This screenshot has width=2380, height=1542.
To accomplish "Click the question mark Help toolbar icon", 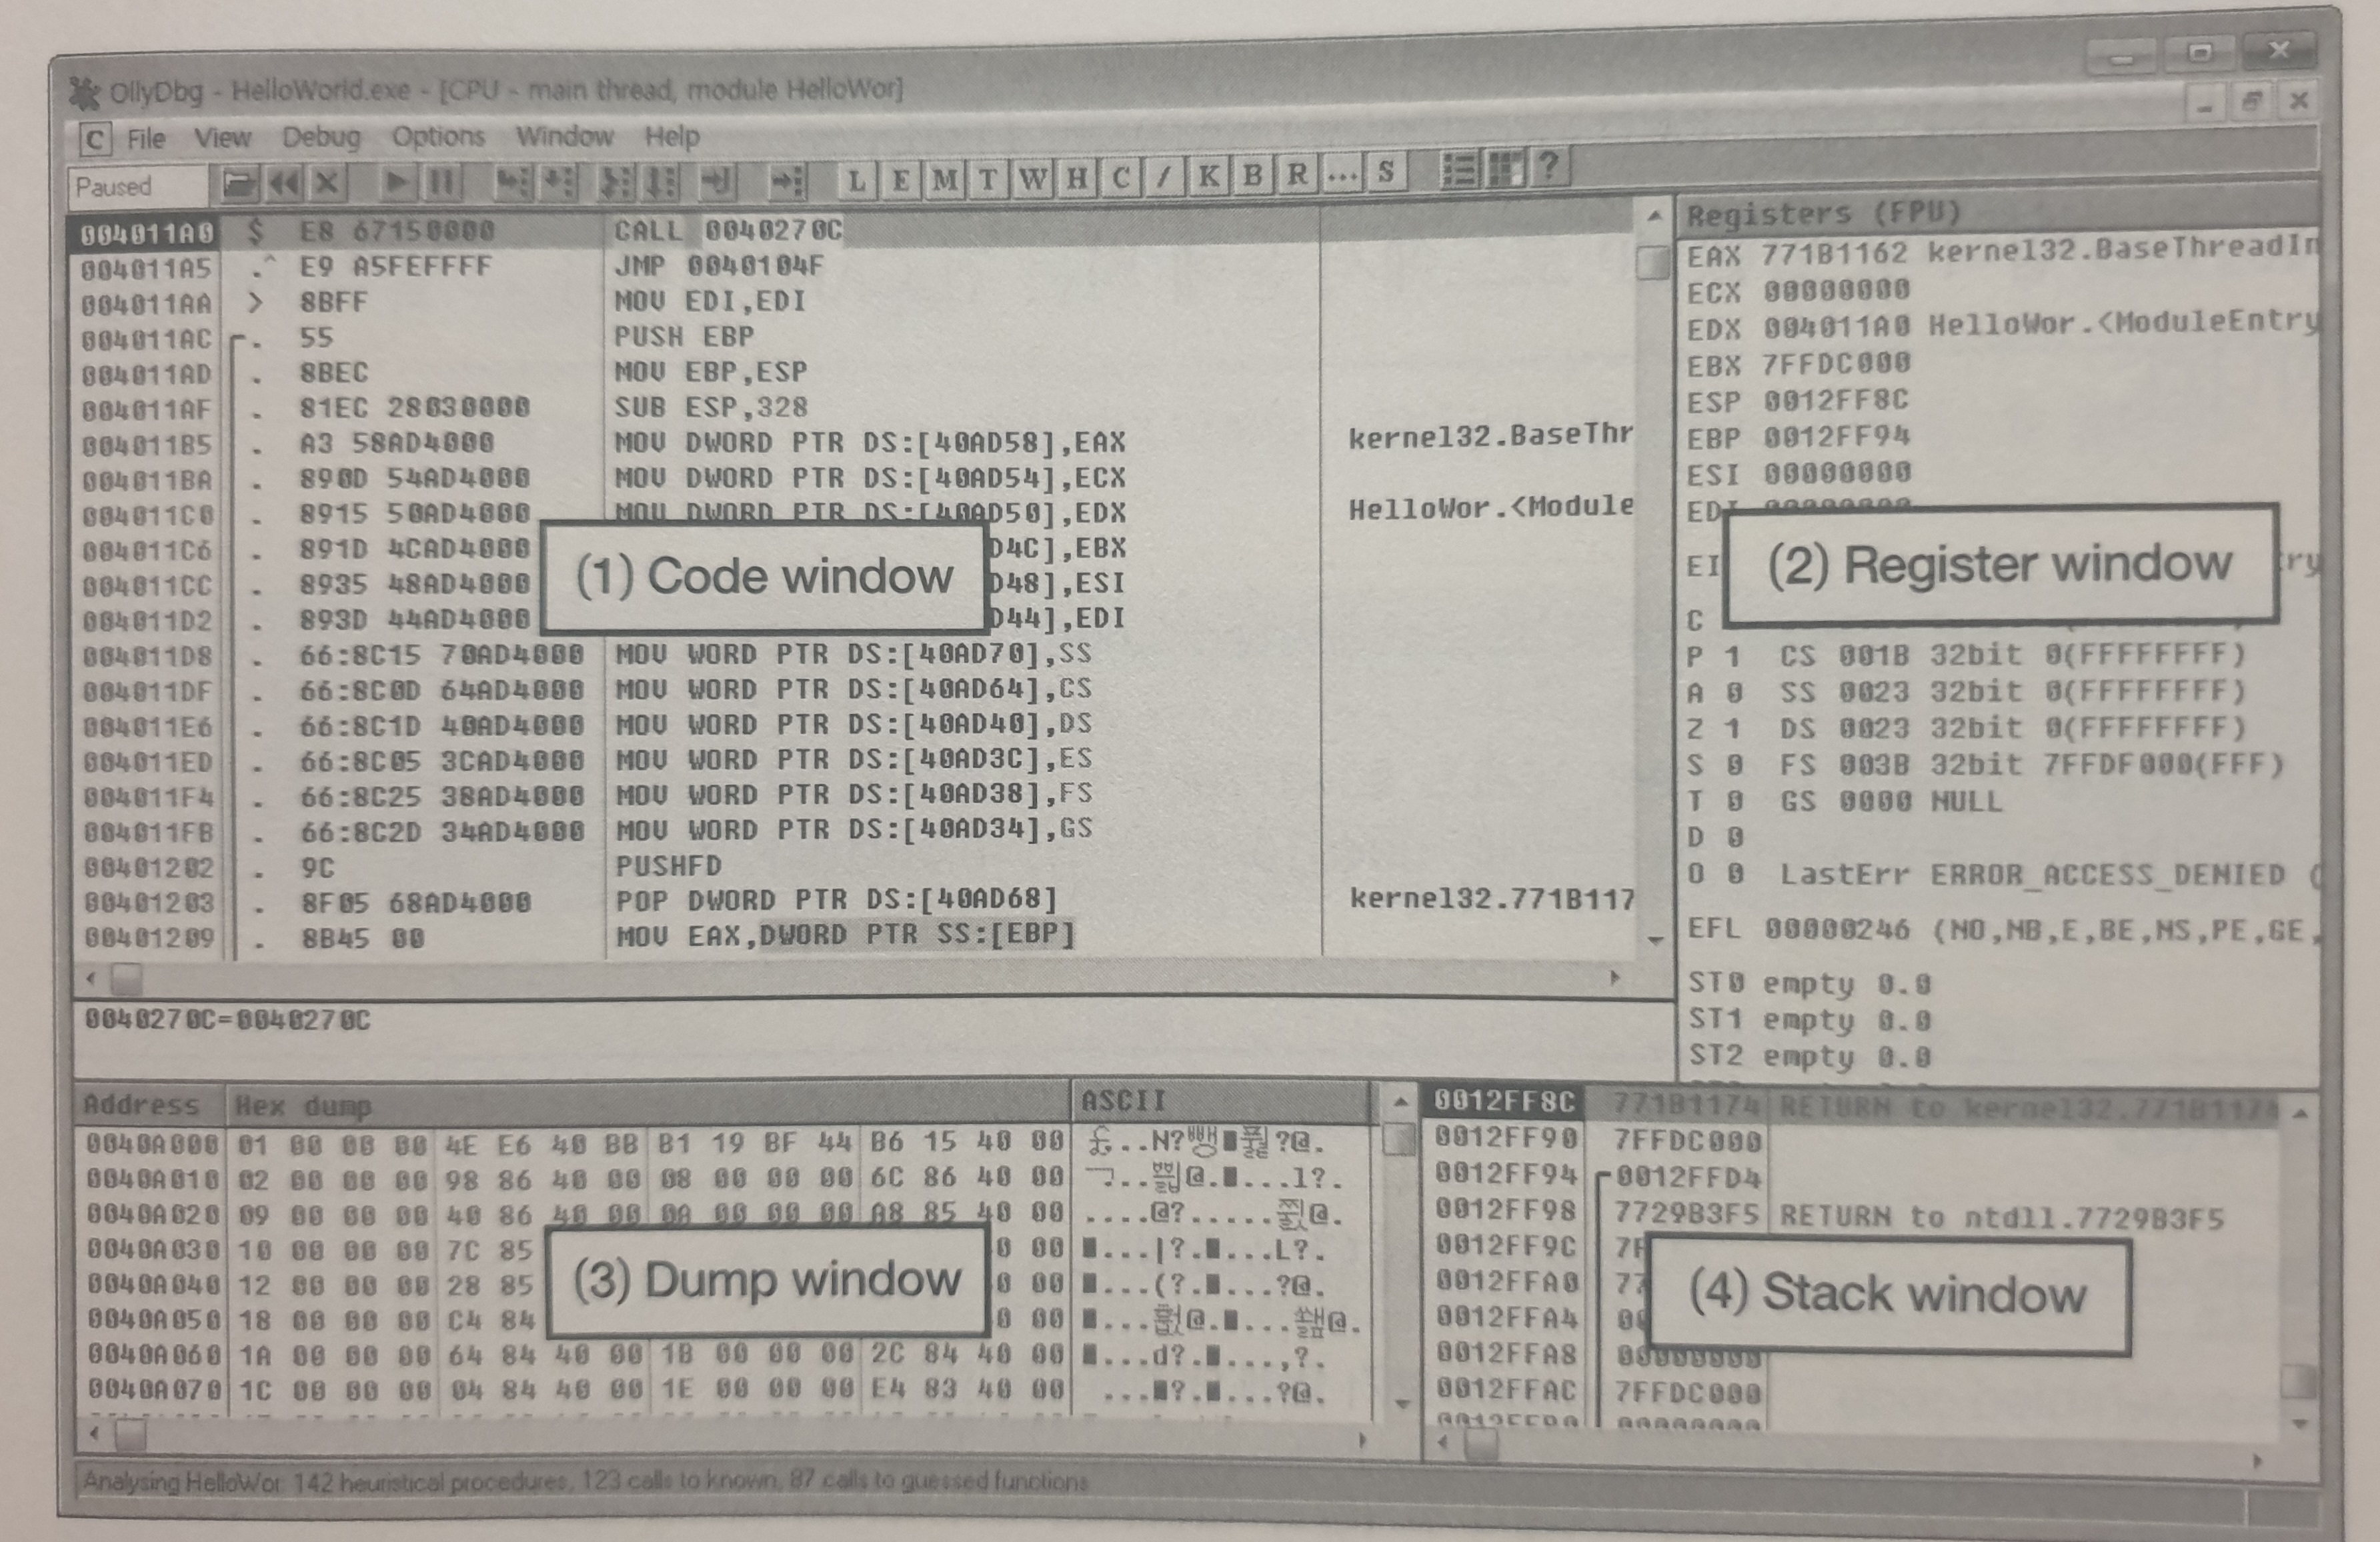I will pyautogui.click(x=1549, y=167).
